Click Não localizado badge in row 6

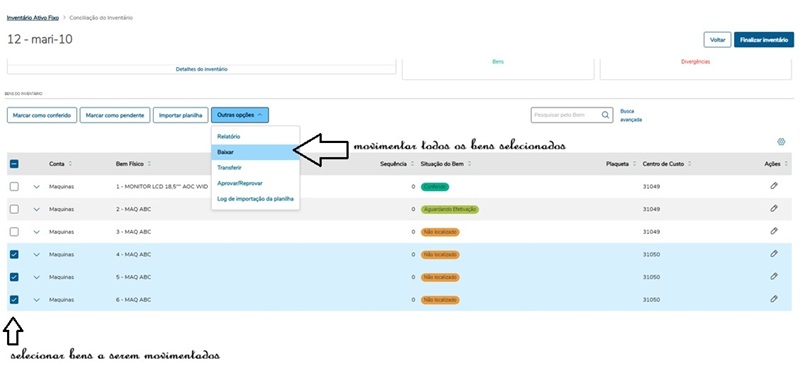pyautogui.click(x=440, y=299)
